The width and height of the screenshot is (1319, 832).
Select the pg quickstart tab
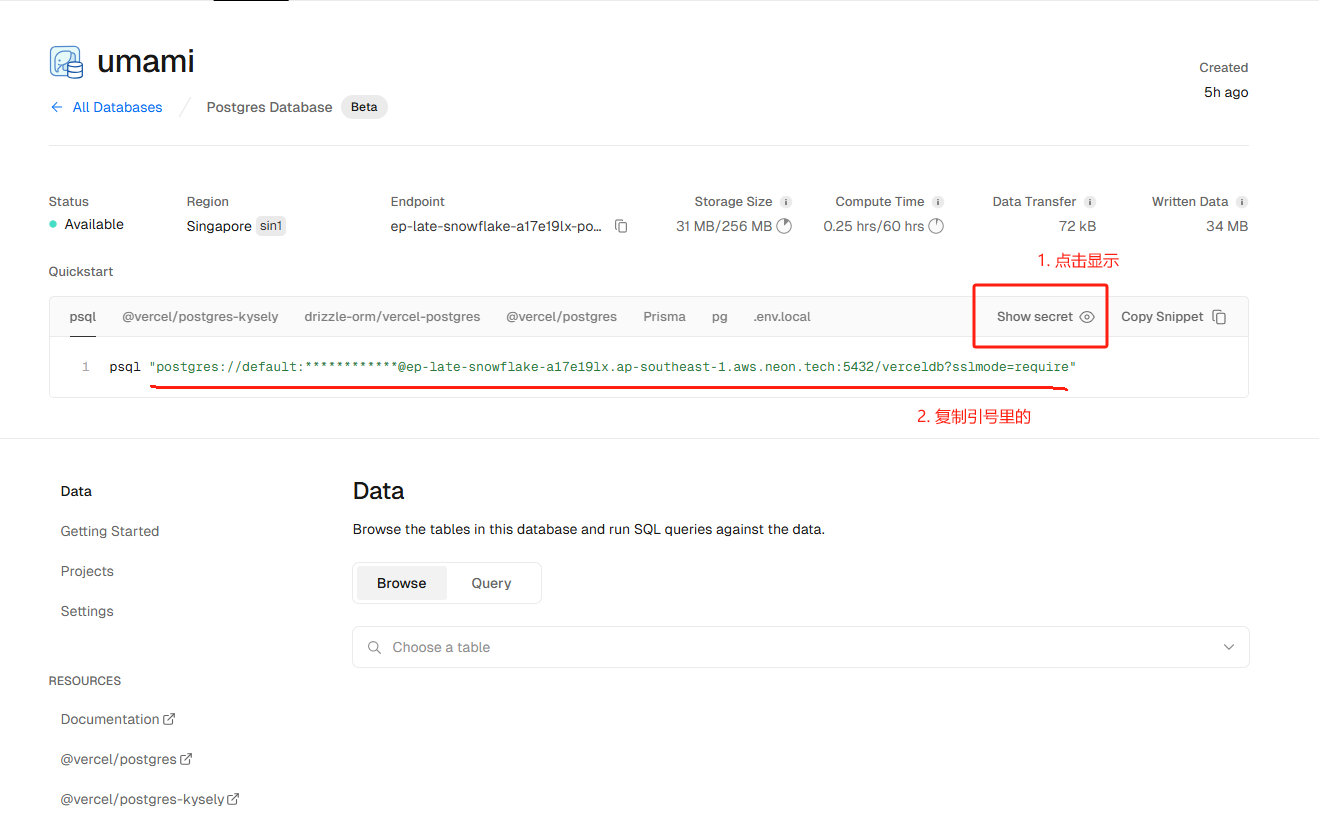[720, 317]
